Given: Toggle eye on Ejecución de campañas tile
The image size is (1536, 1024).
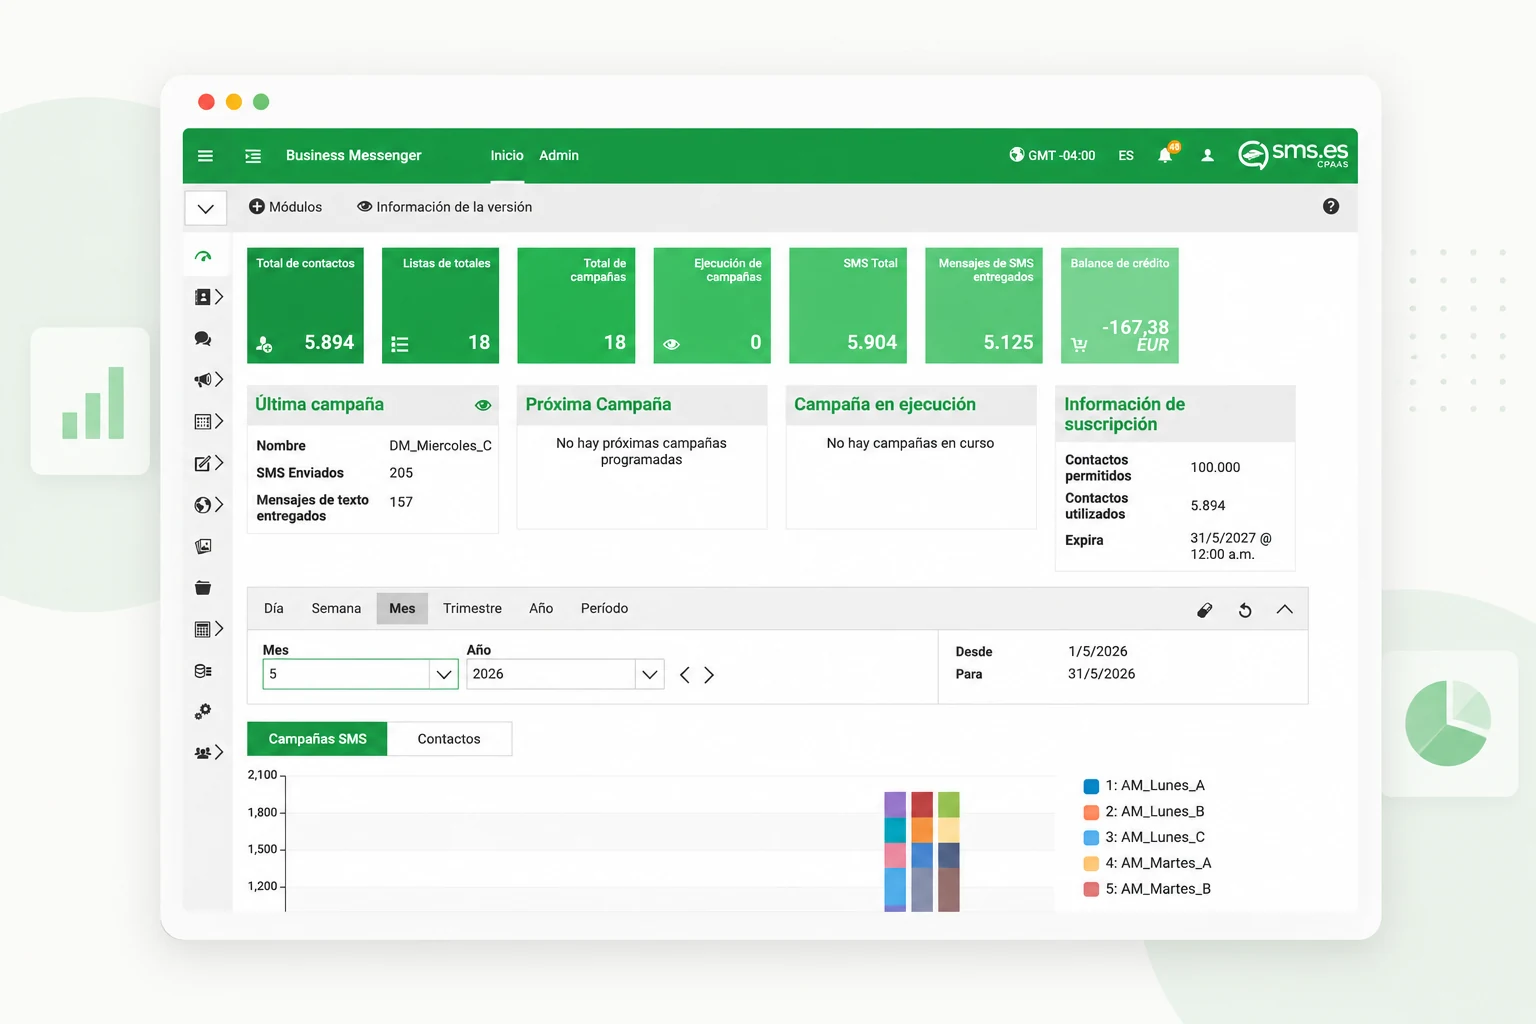Looking at the screenshot, I should (x=672, y=344).
